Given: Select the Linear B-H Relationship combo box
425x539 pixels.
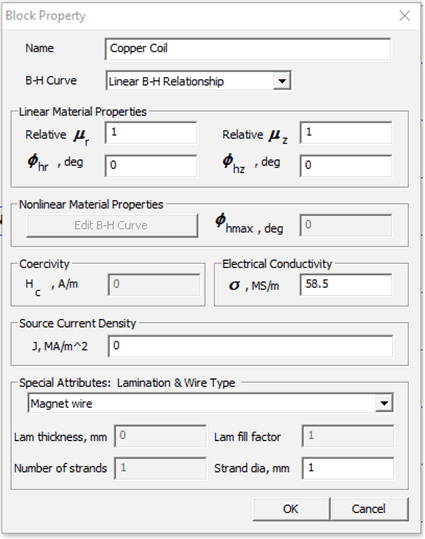Looking at the screenshot, I should pos(198,81).
